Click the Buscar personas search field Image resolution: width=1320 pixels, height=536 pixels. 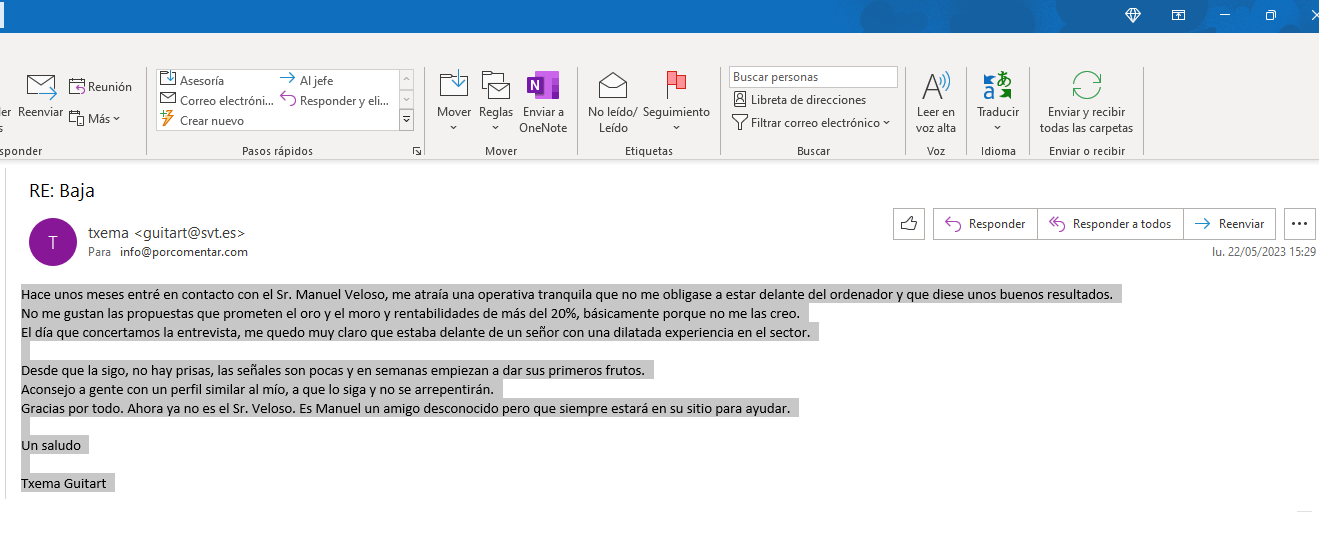pos(813,77)
